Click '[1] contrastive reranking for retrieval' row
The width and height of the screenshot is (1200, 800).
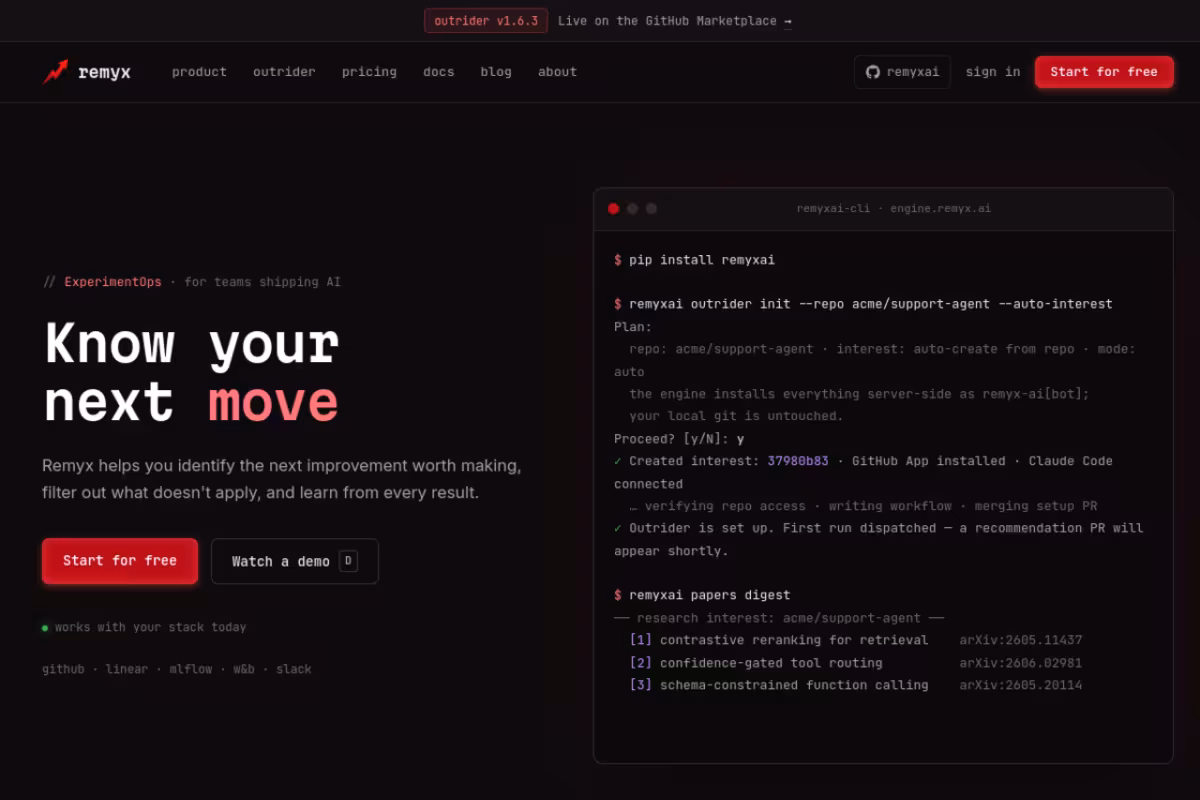point(779,640)
